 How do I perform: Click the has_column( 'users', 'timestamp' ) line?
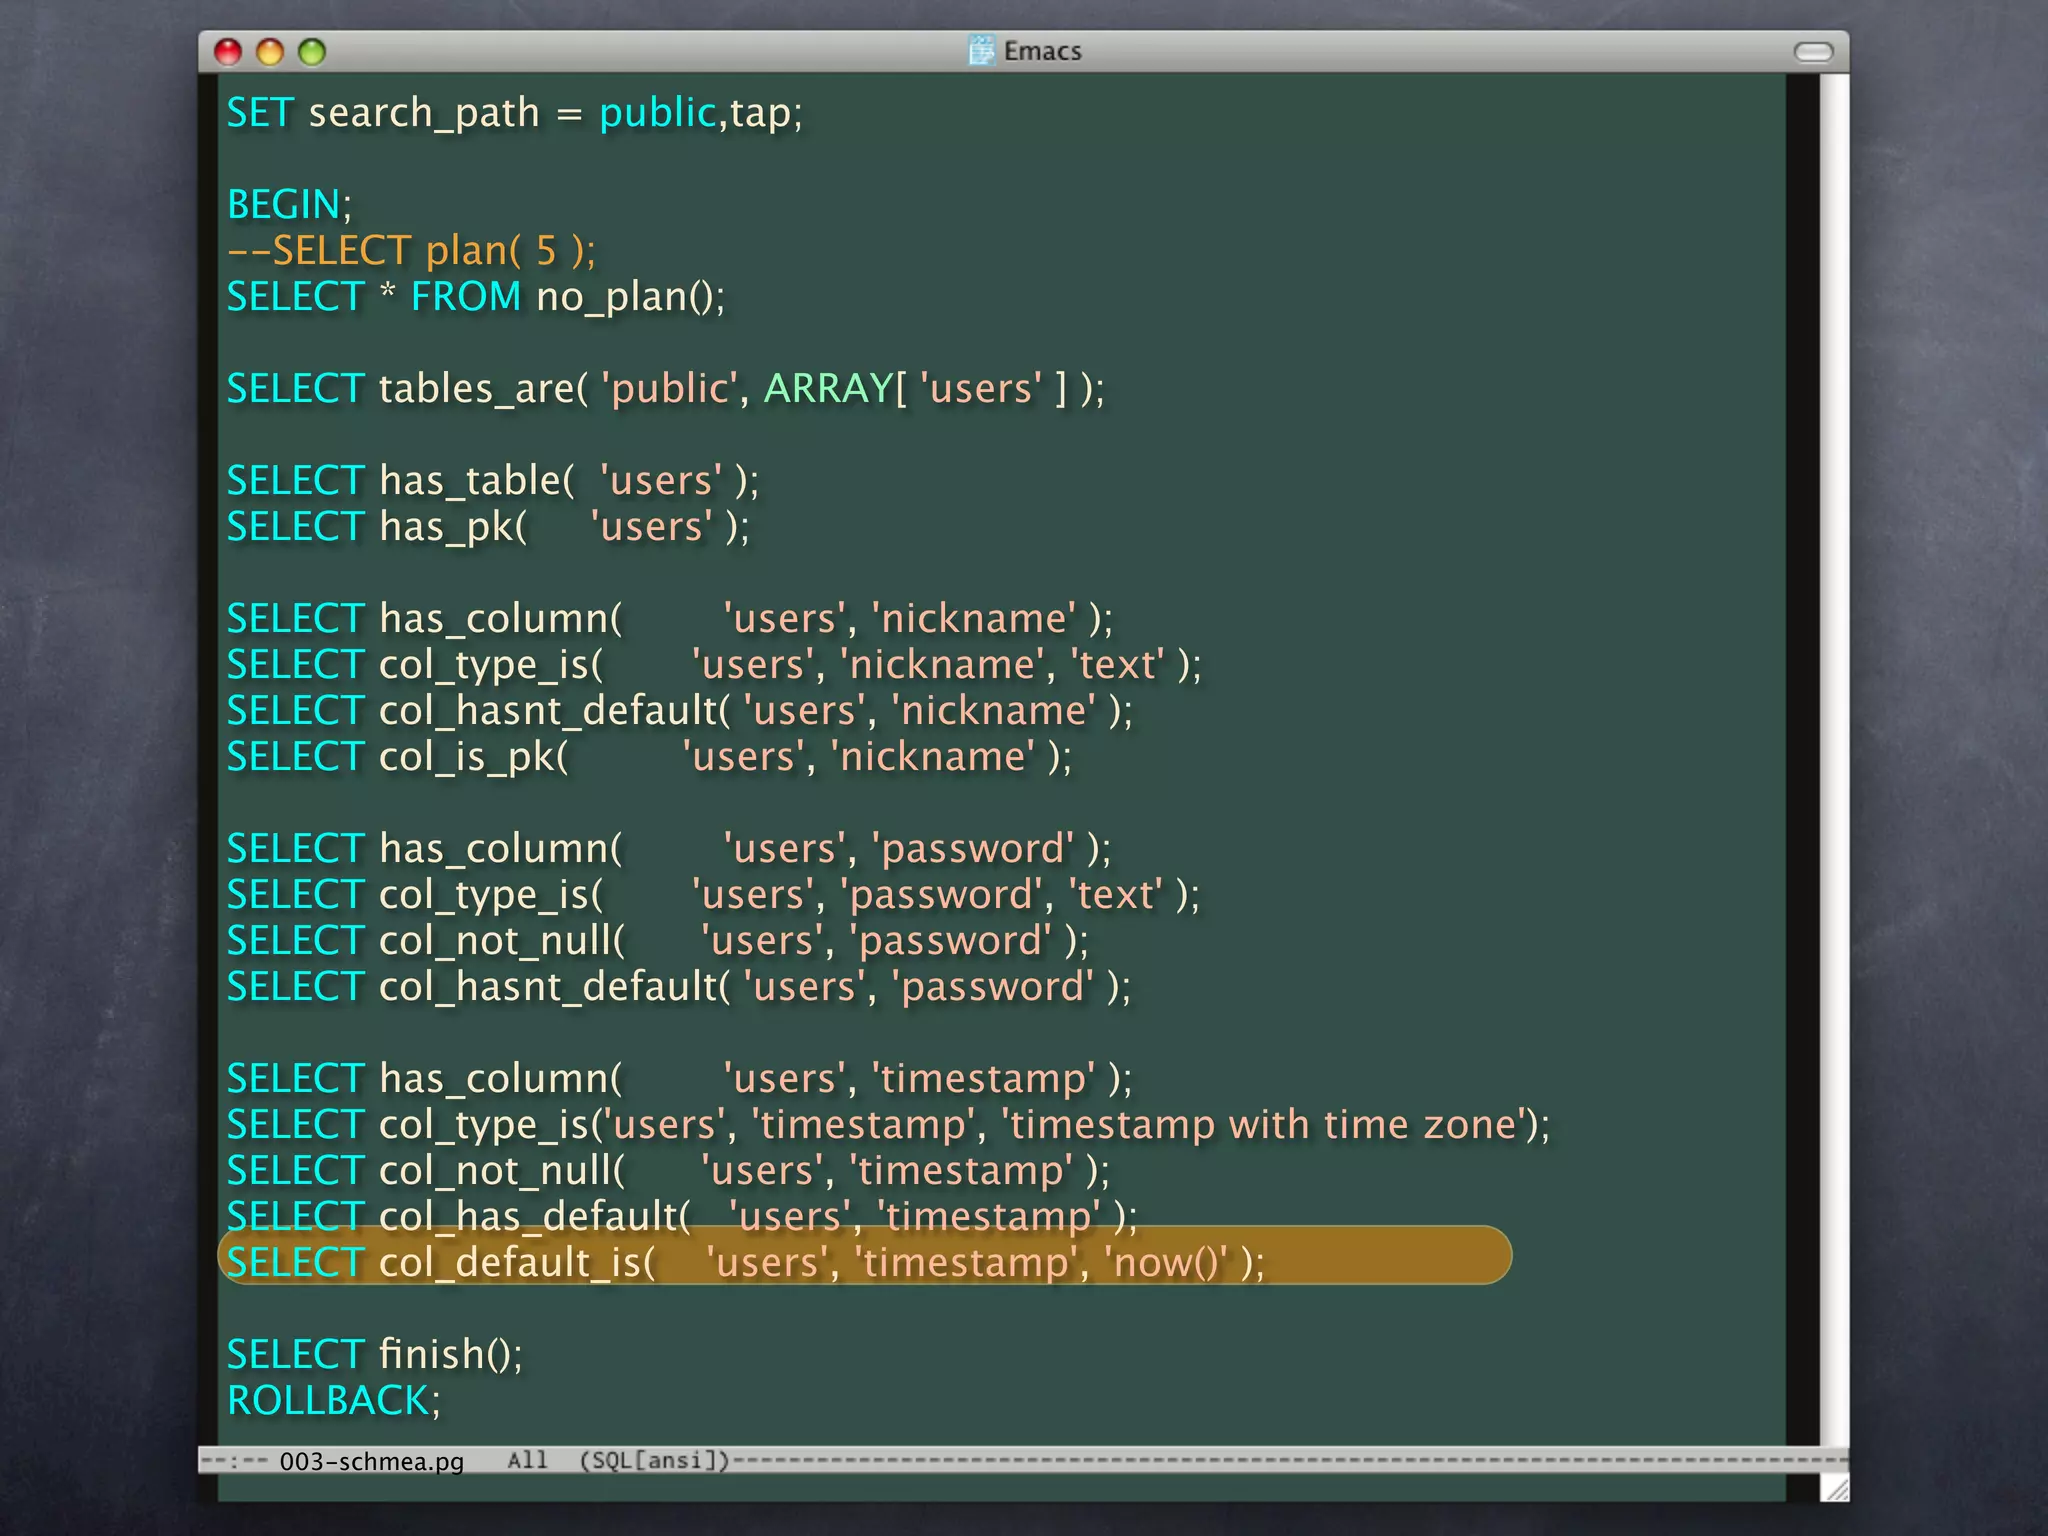(679, 1079)
